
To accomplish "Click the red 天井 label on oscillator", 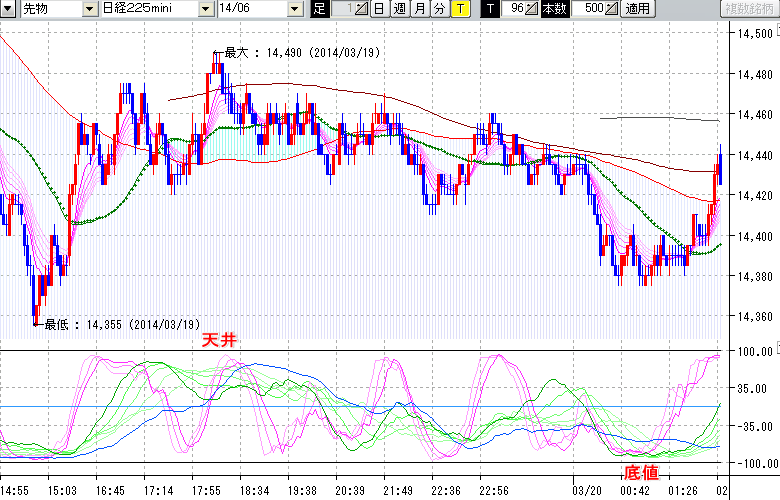I will [x=219, y=340].
